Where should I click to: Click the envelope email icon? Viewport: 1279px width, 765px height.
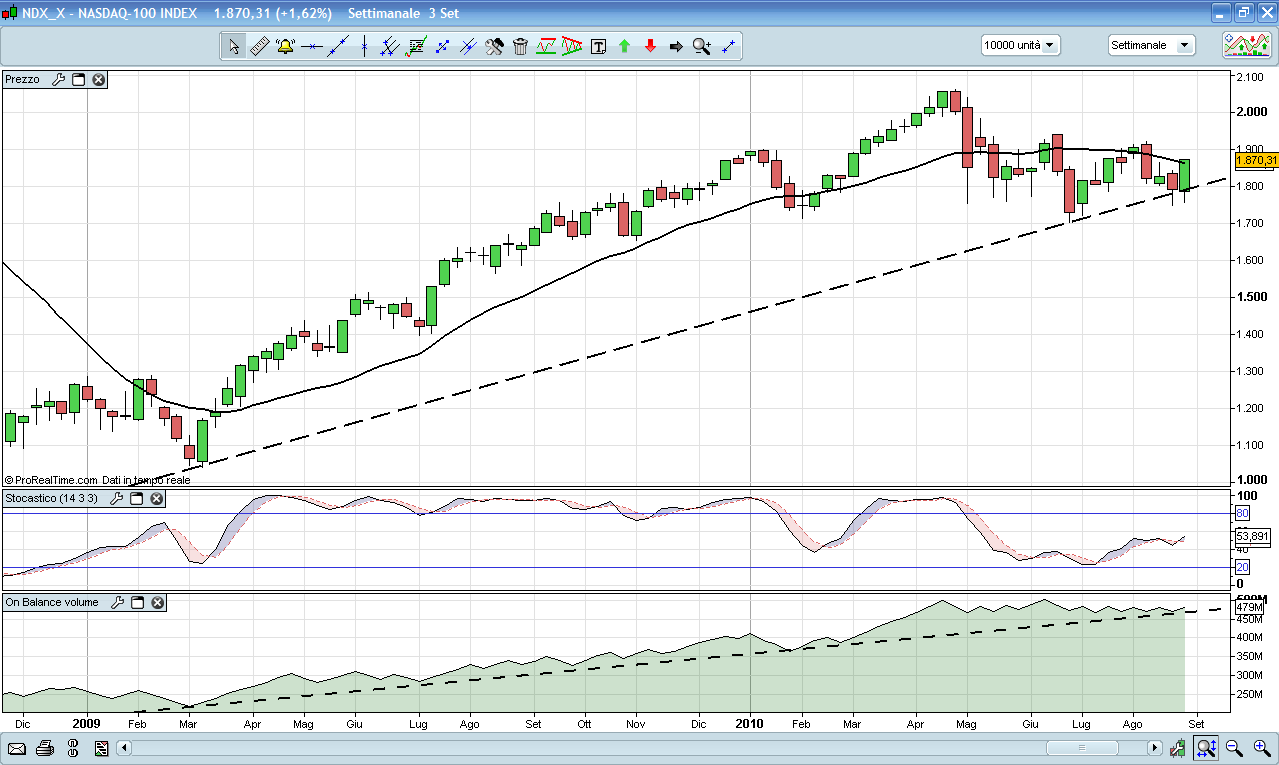pyautogui.click(x=17, y=748)
